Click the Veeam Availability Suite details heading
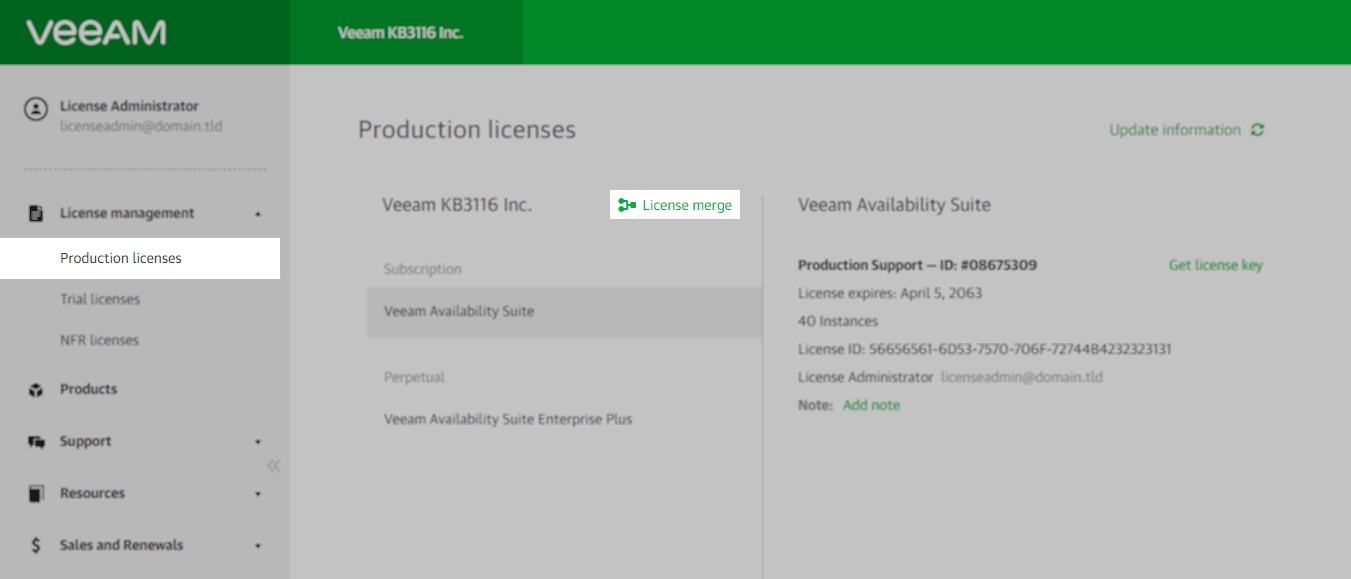 click(x=894, y=205)
